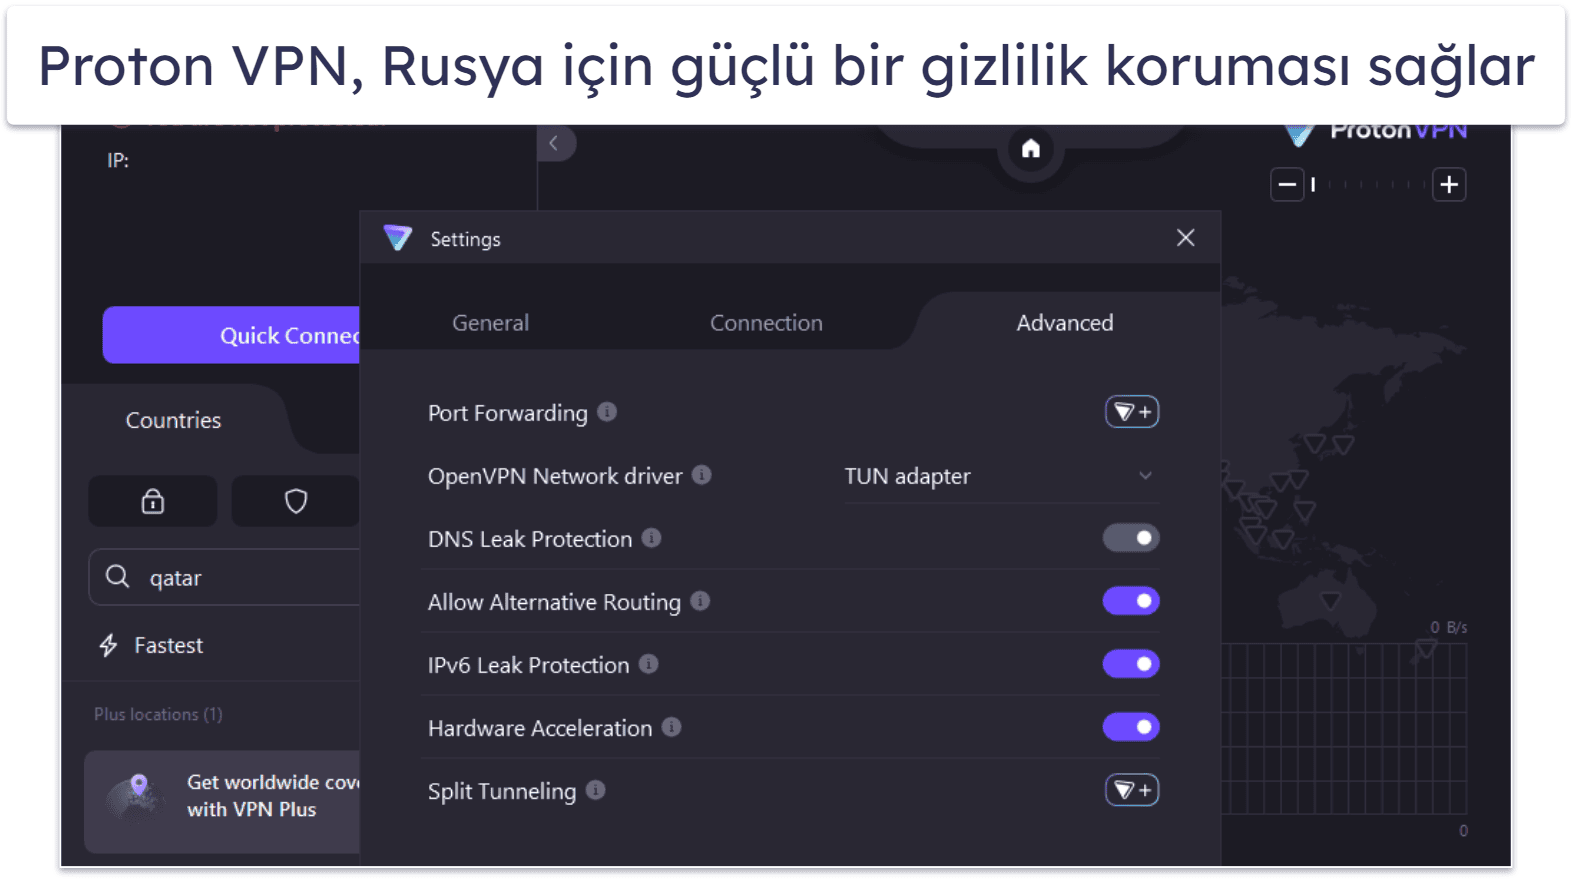Click the Split Tunneling label
The width and height of the screenshot is (1571, 879).
coord(502,791)
